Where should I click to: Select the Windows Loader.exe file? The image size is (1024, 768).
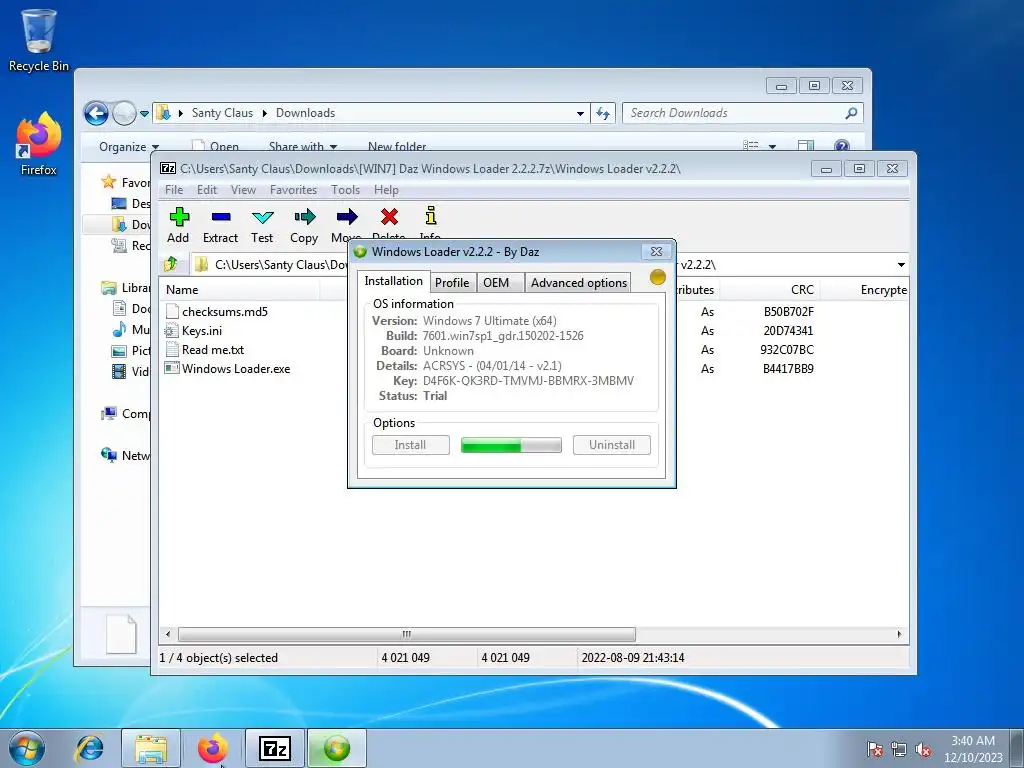(x=236, y=368)
